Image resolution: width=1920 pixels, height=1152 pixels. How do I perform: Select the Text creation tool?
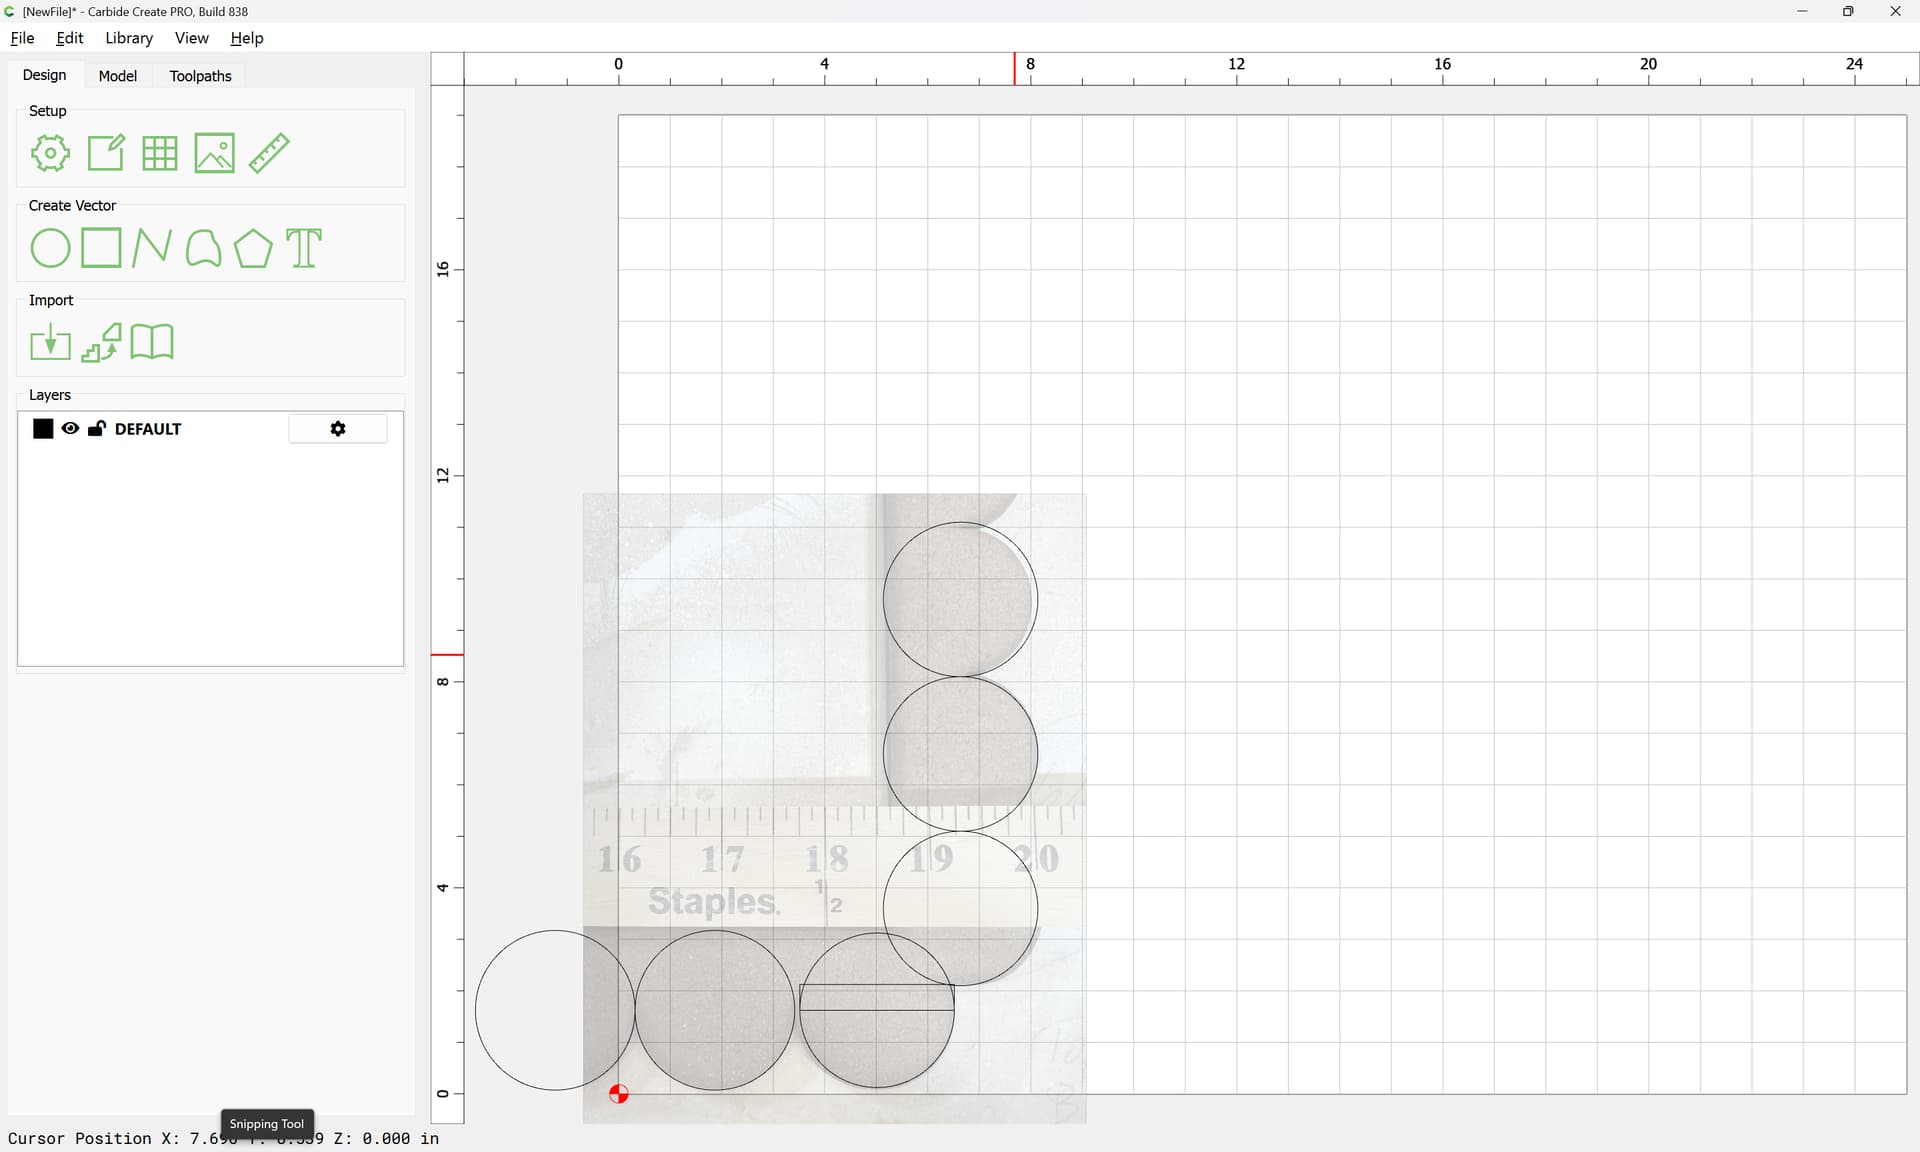pyautogui.click(x=304, y=248)
